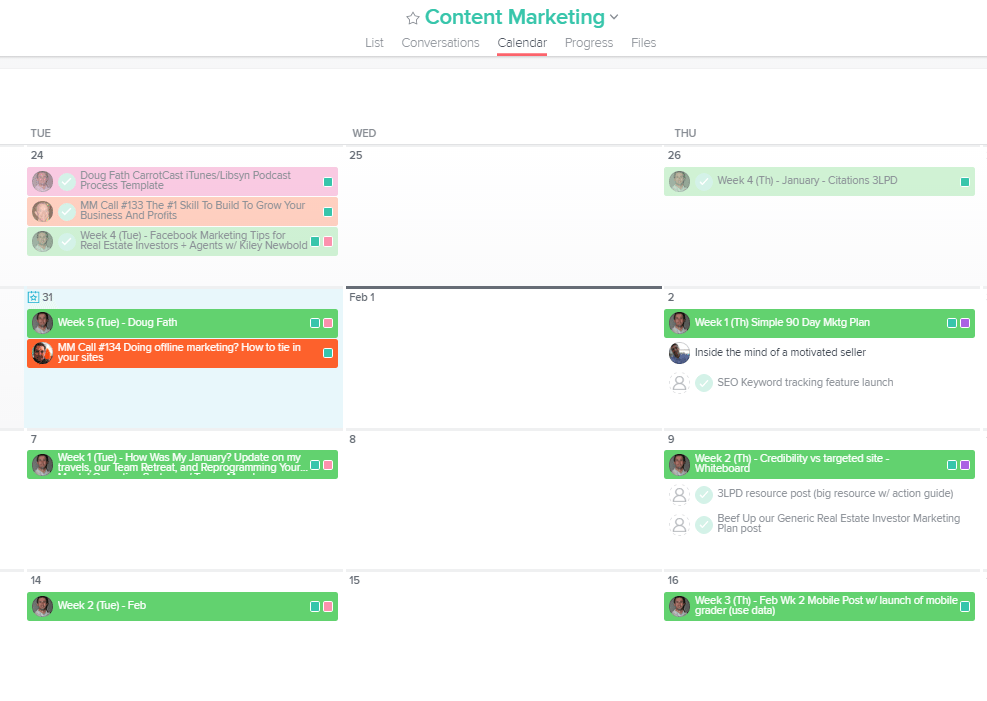Mark SEO Keyword tracking feature launch incomplete
The height and width of the screenshot is (701, 987).
tap(704, 383)
